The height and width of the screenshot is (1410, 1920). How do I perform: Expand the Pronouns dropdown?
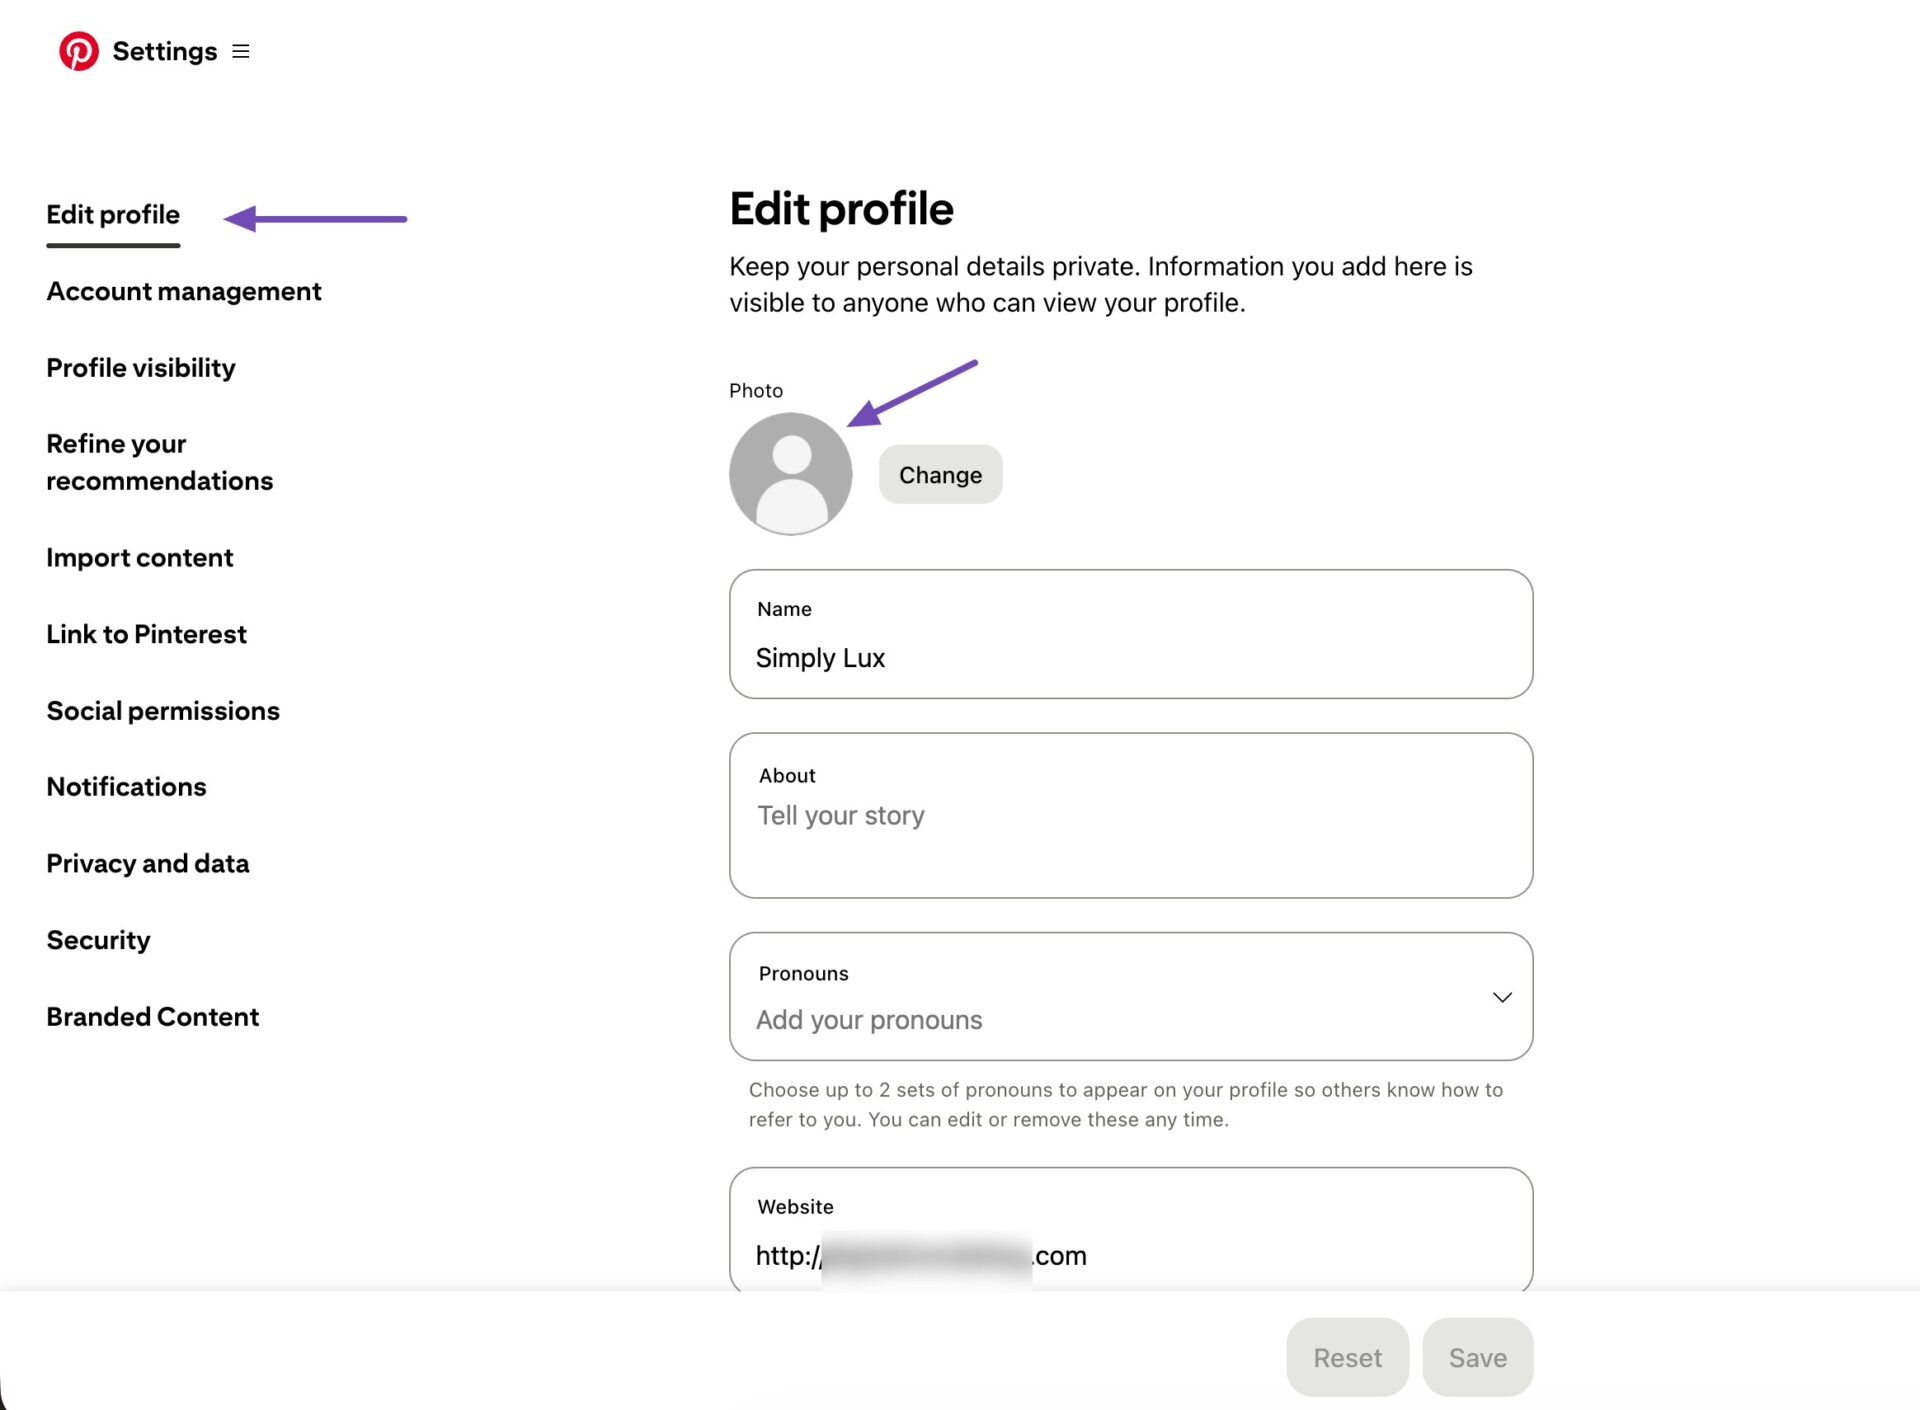click(1501, 996)
